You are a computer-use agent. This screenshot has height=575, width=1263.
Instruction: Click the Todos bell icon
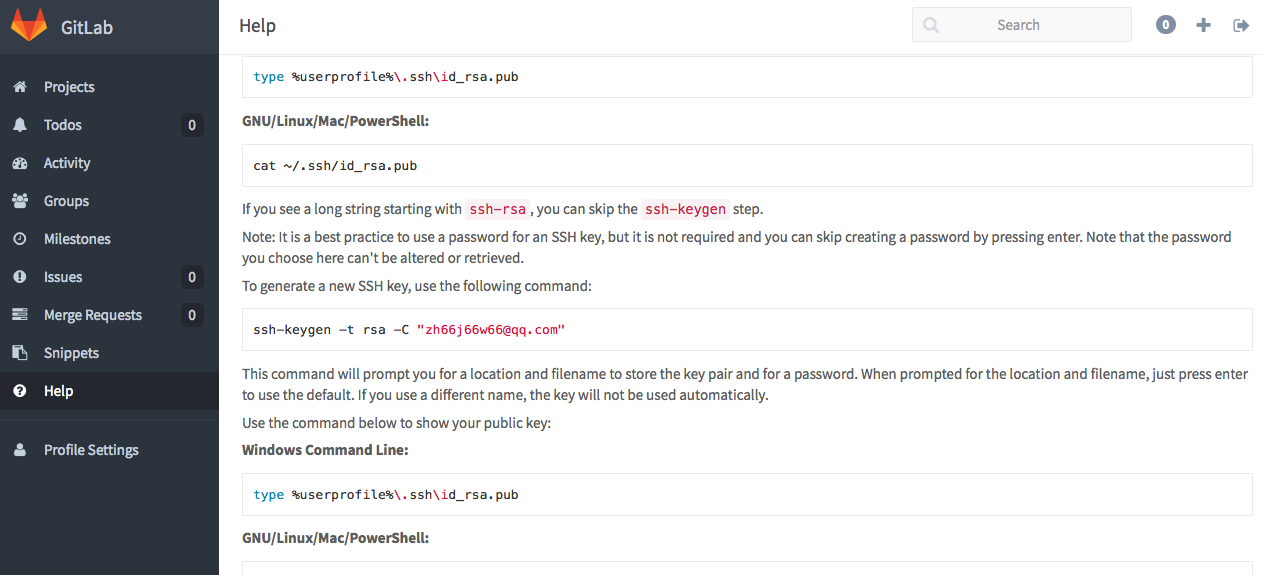point(19,125)
